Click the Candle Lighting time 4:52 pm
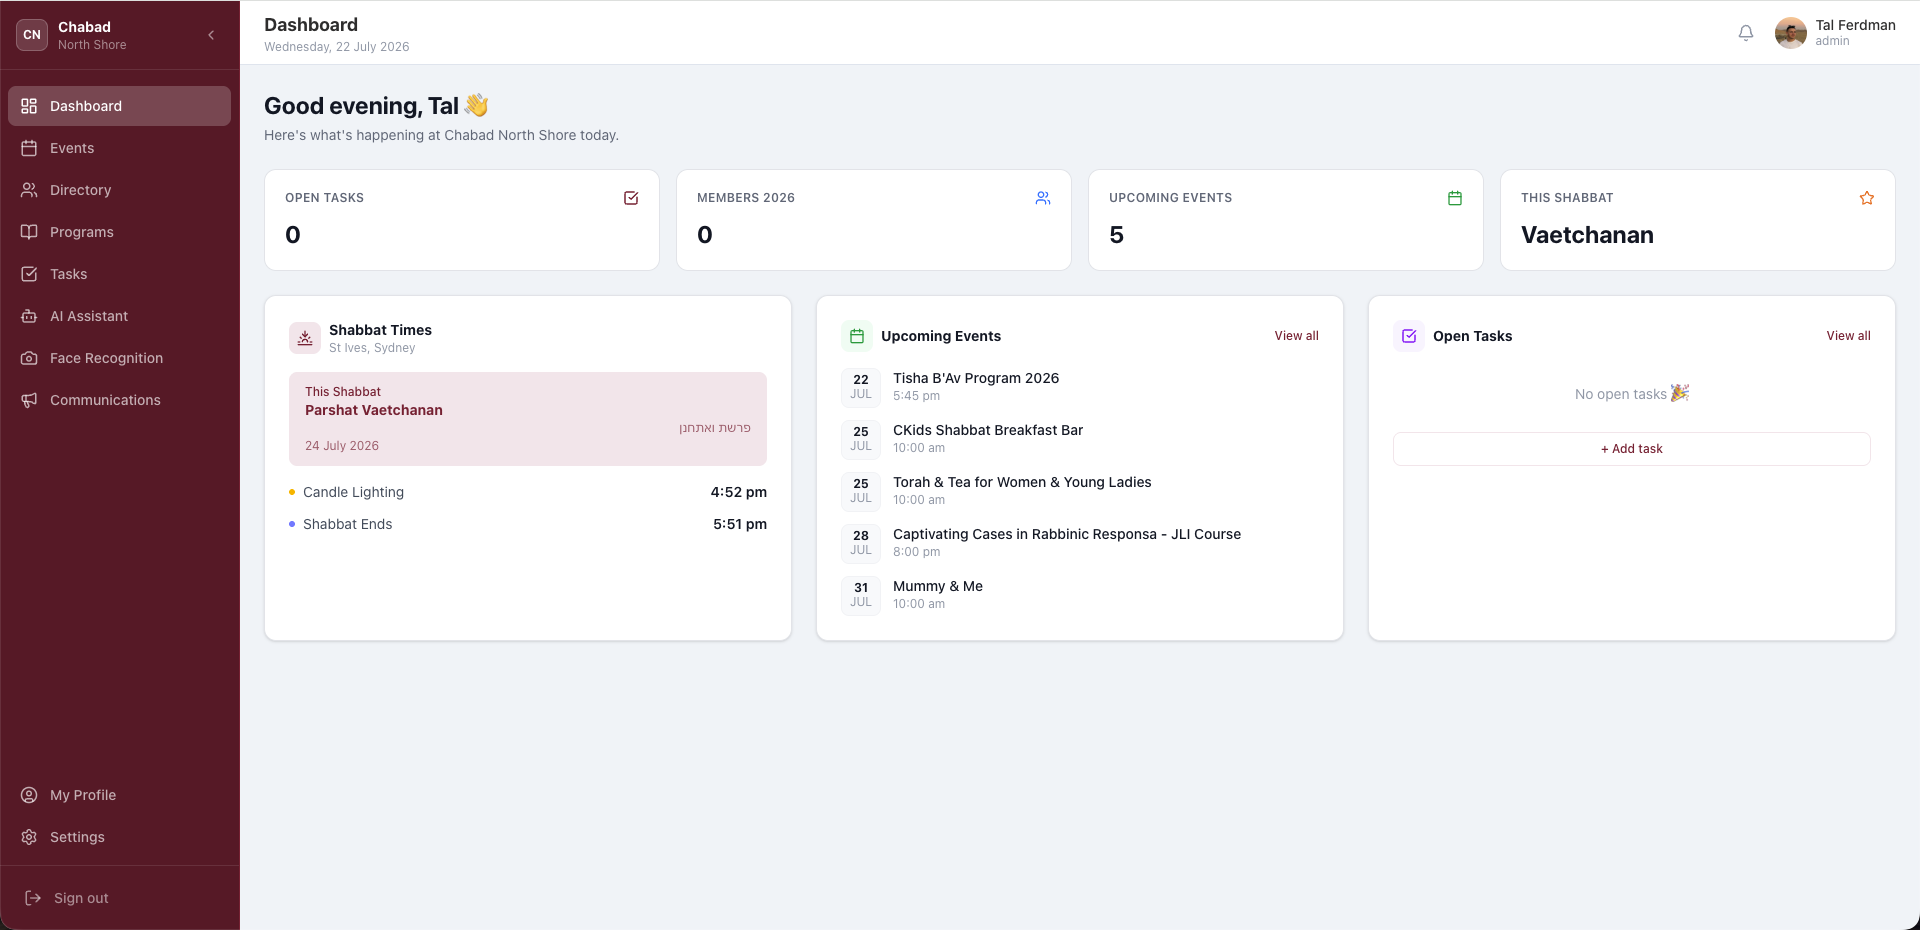The height and width of the screenshot is (930, 1920). [x=739, y=492]
